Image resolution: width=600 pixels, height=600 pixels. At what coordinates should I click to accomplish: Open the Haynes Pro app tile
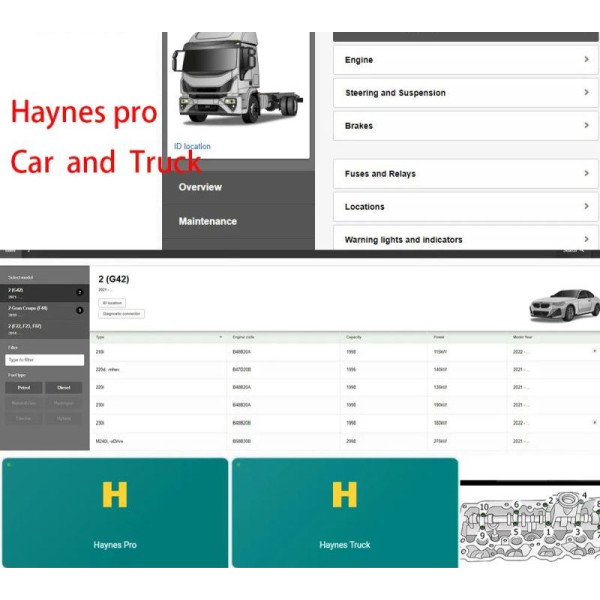[115, 512]
